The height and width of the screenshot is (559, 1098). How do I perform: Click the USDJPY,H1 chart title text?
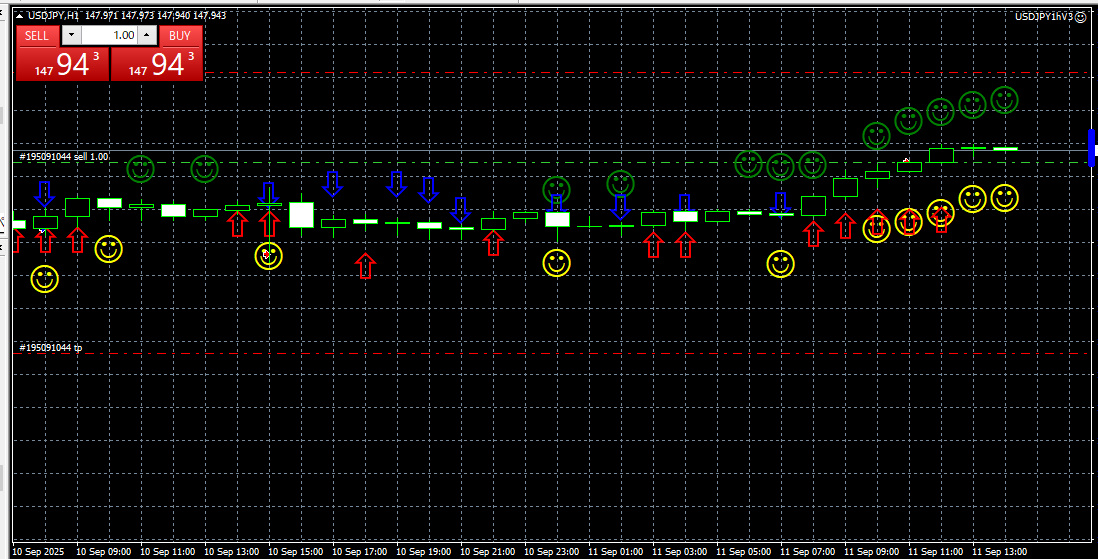tap(53, 15)
